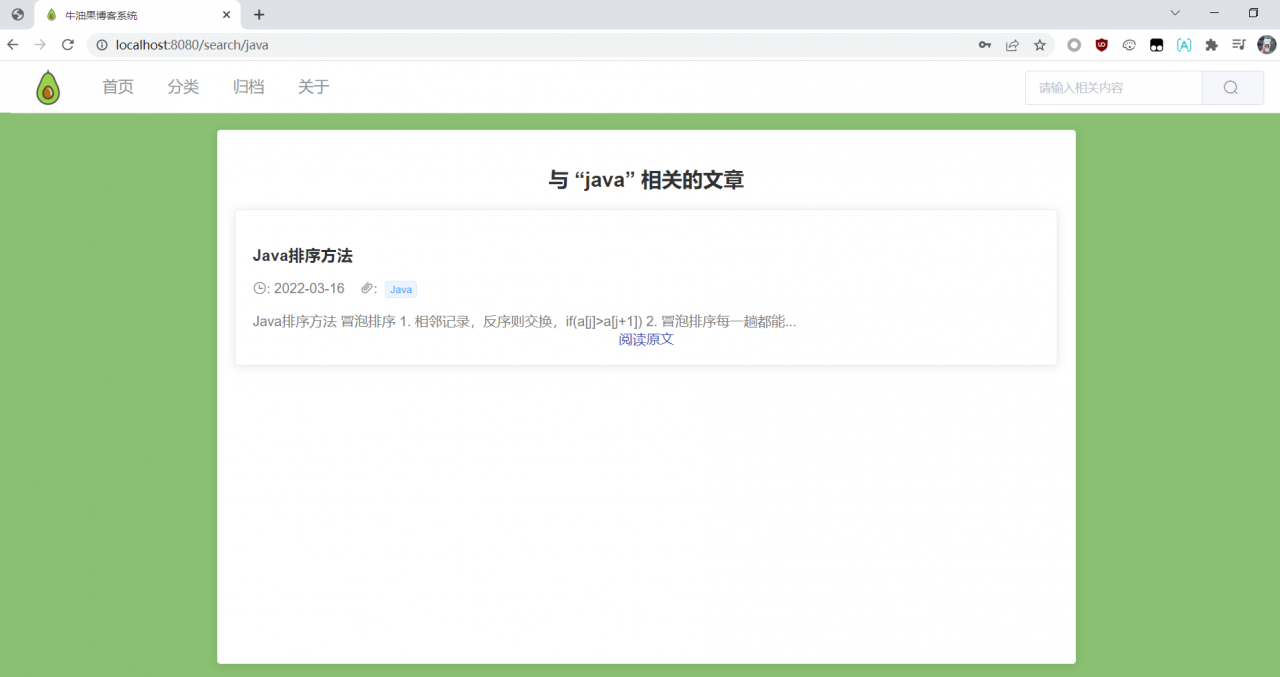Click the date text 2022-03-16
This screenshot has width=1280, height=677.
(x=309, y=289)
